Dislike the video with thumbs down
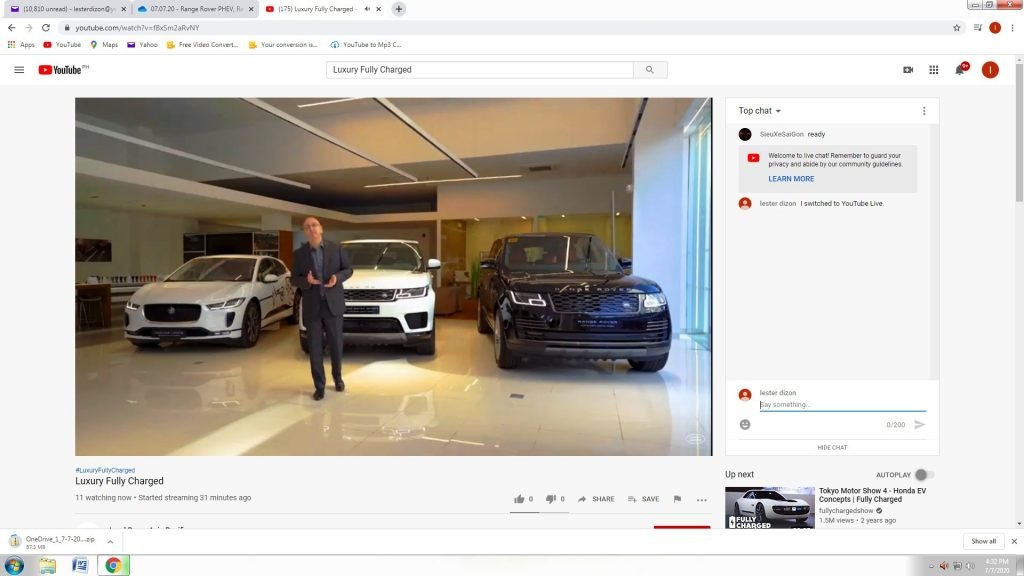 point(551,499)
